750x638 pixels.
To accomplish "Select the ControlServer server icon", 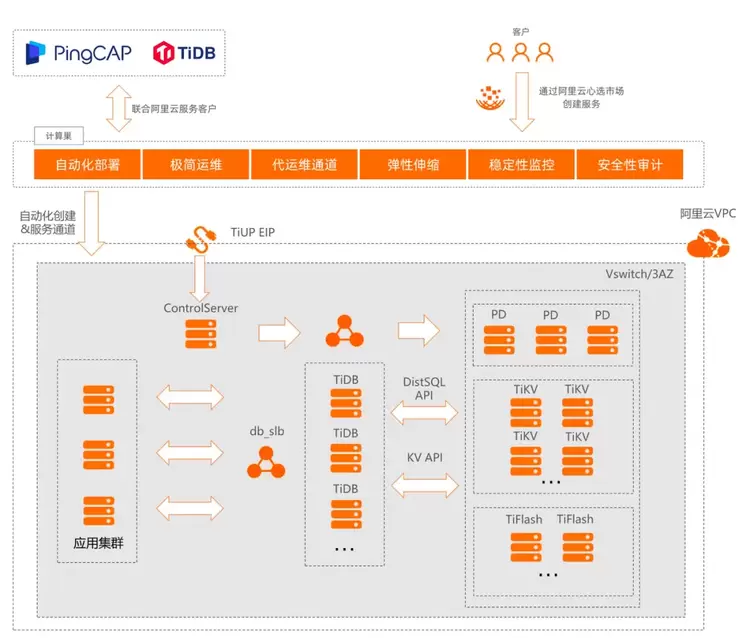I will [x=200, y=334].
